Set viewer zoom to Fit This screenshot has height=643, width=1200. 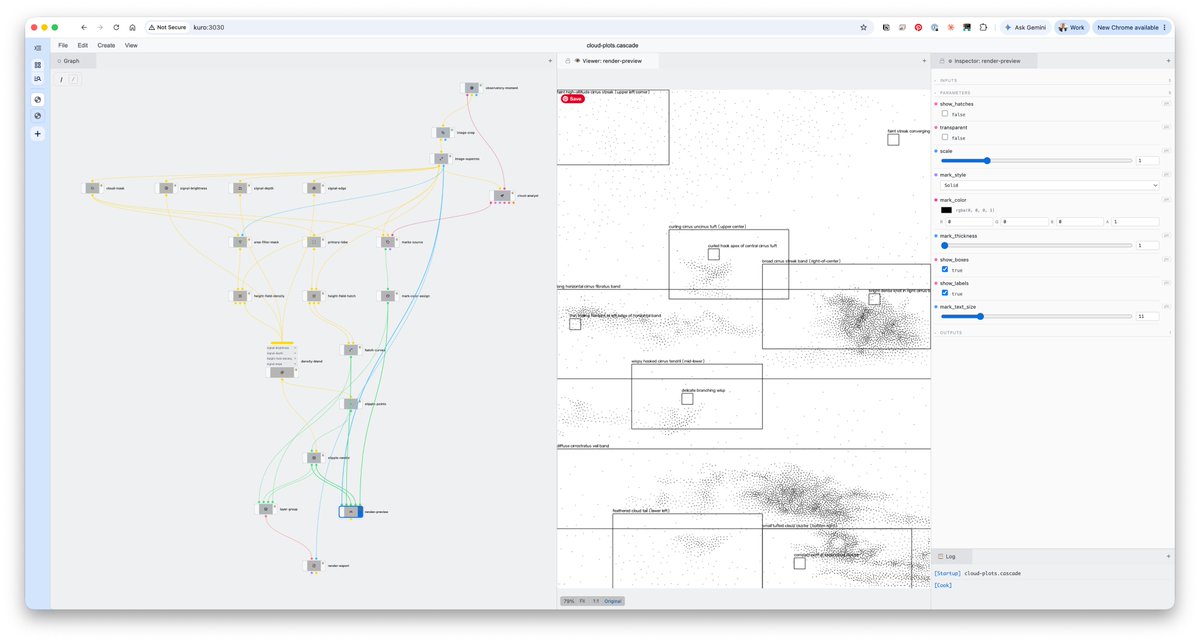click(x=582, y=601)
